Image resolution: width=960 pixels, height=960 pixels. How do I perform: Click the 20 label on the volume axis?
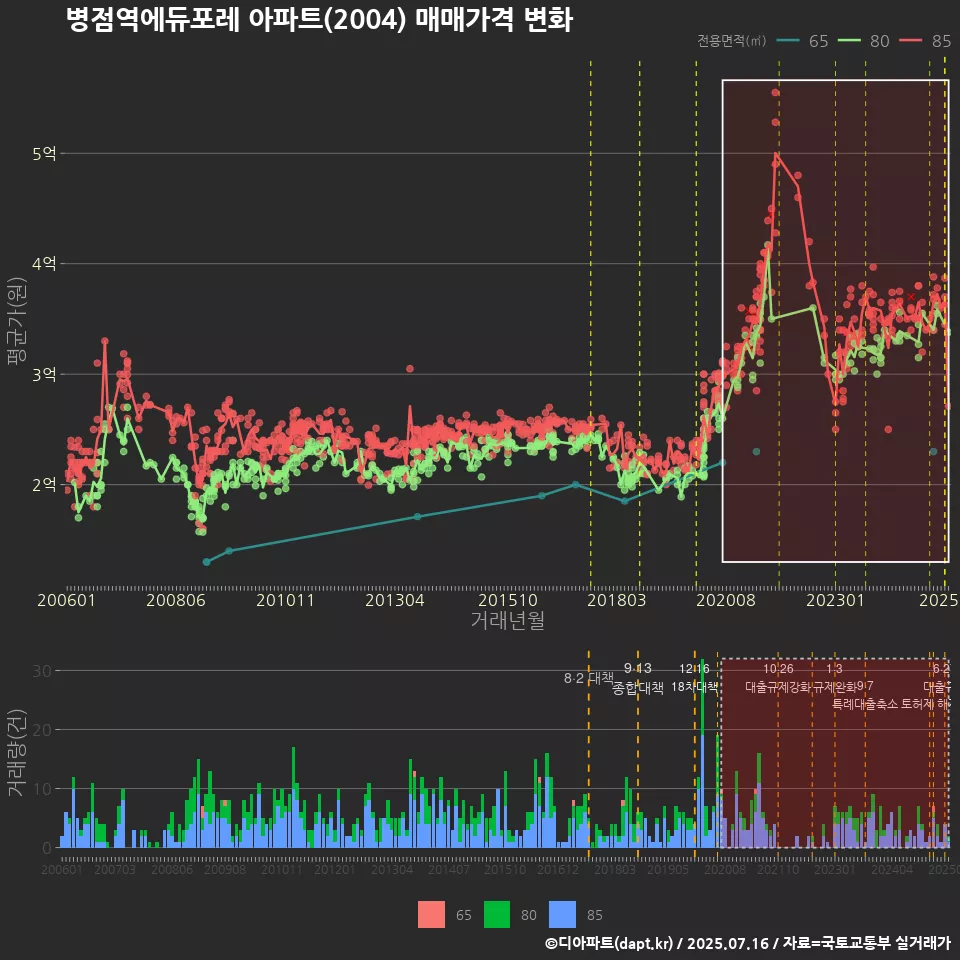[x=42, y=730]
